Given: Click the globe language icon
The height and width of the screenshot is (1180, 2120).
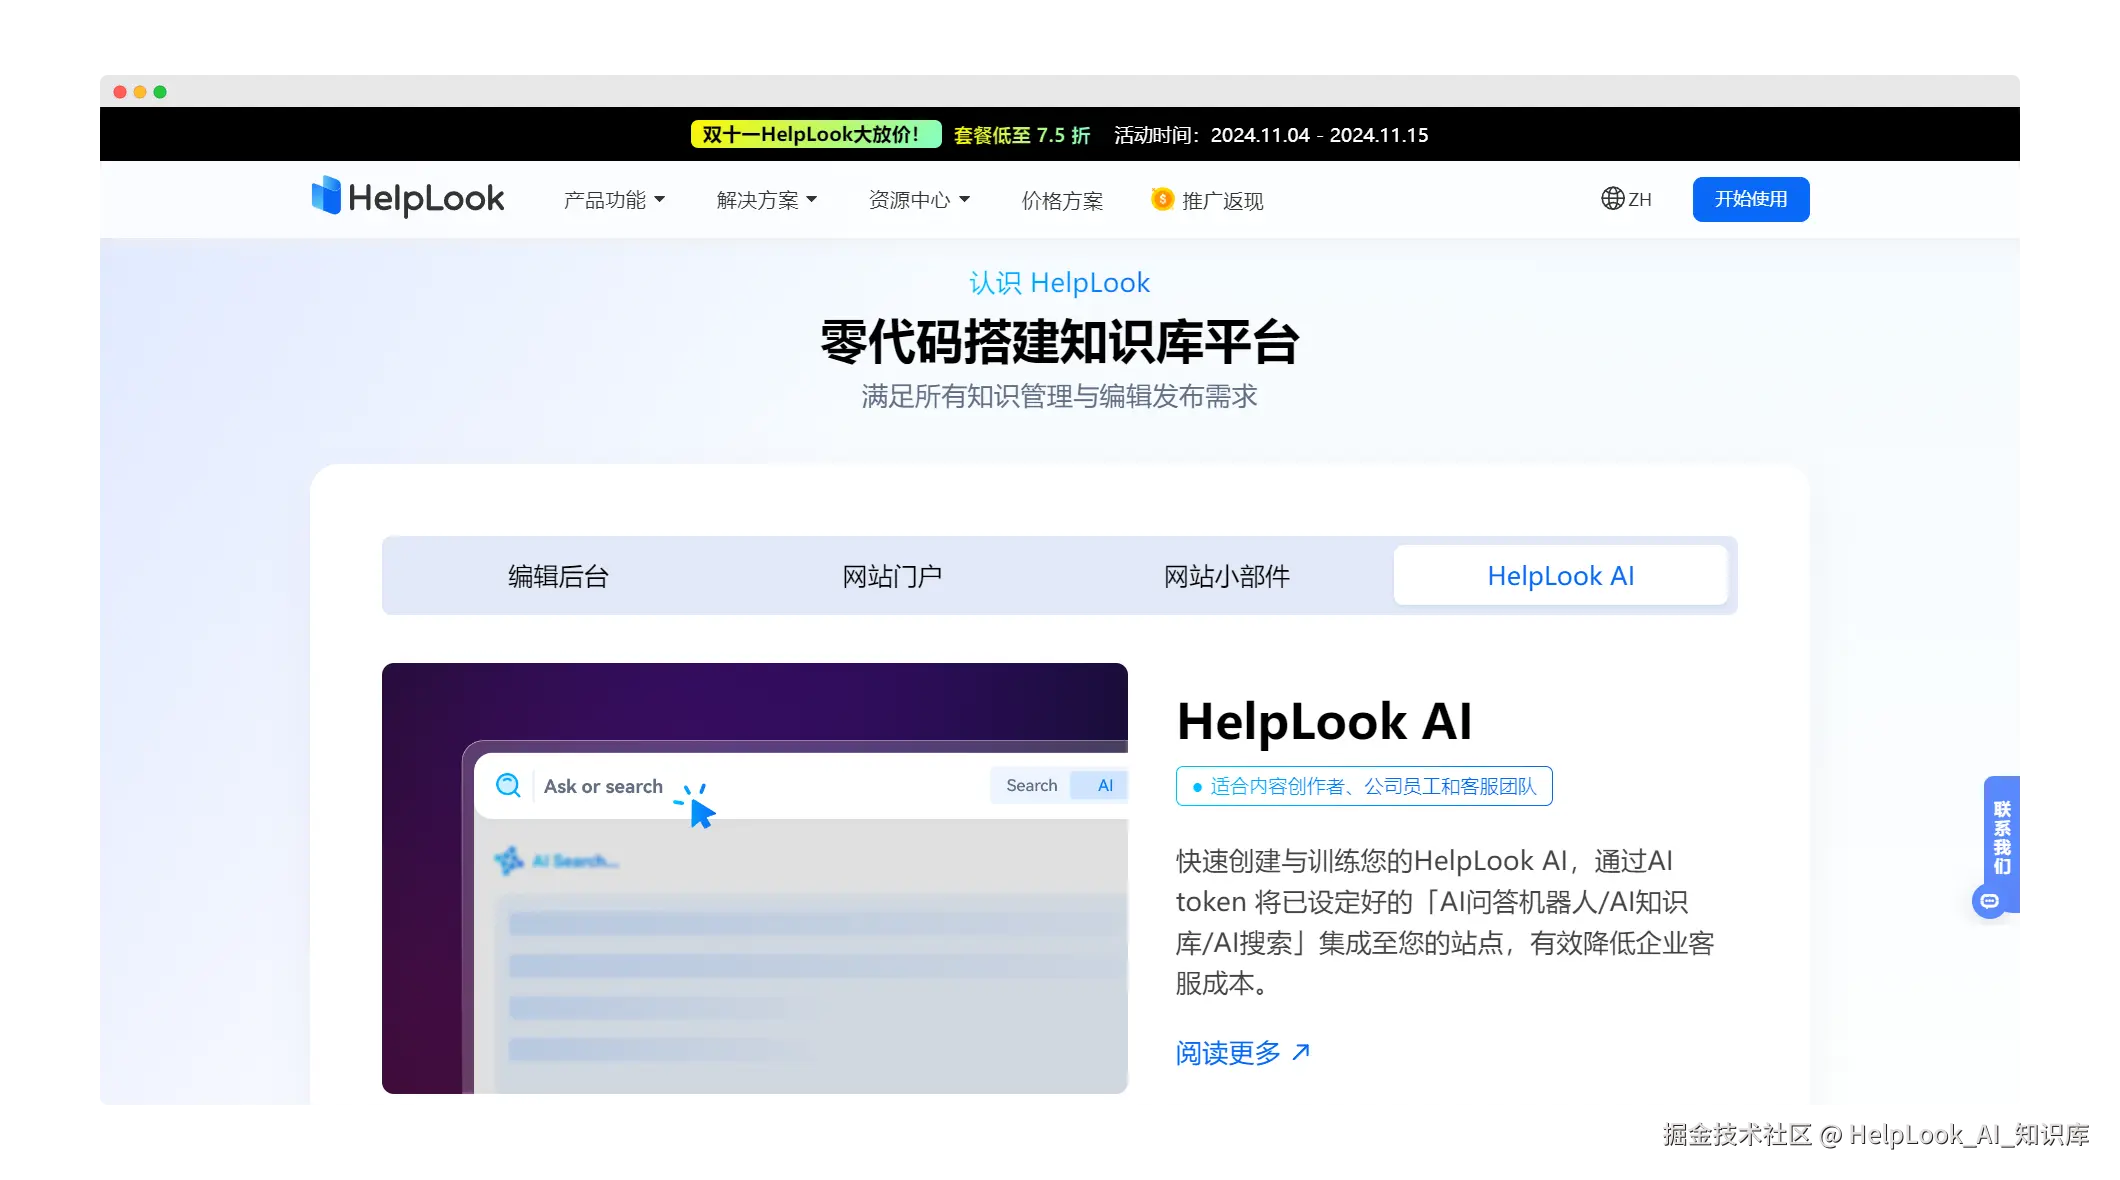Looking at the screenshot, I should pyautogui.click(x=1612, y=199).
